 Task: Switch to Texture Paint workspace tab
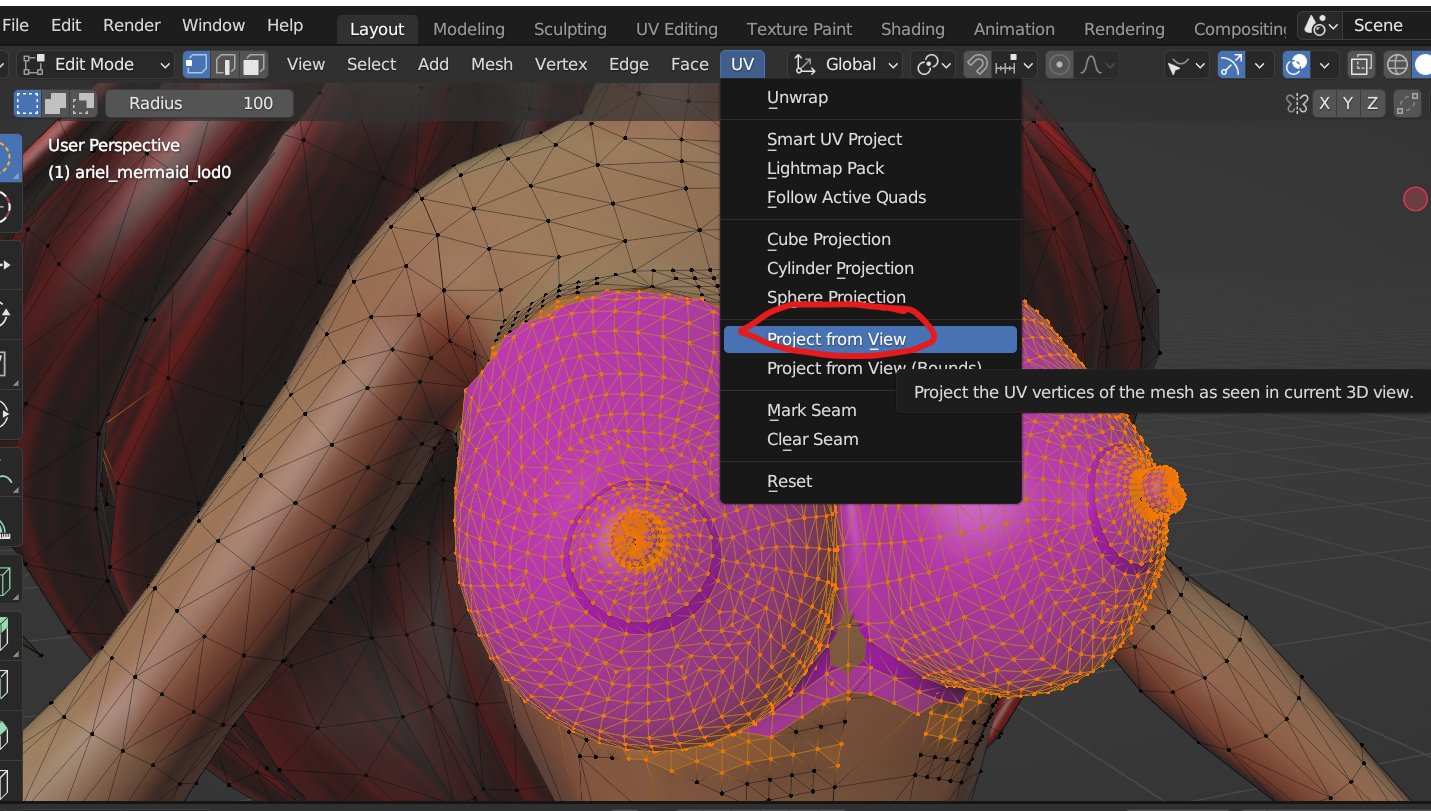[800, 29]
